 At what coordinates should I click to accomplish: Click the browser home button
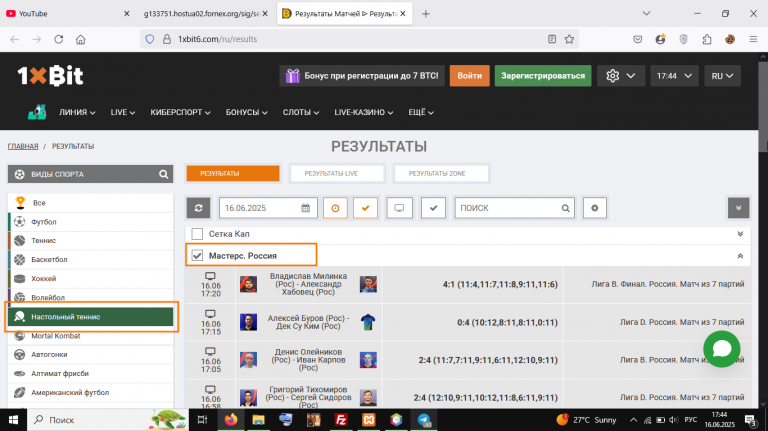point(81,39)
